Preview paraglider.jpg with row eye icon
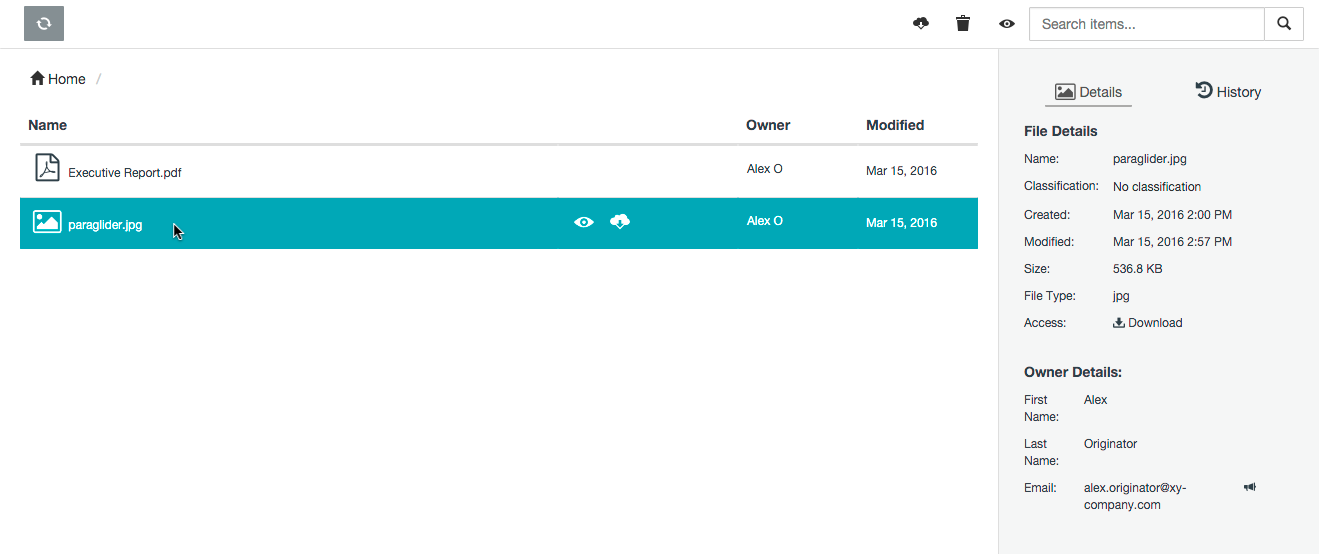 pyautogui.click(x=584, y=222)
